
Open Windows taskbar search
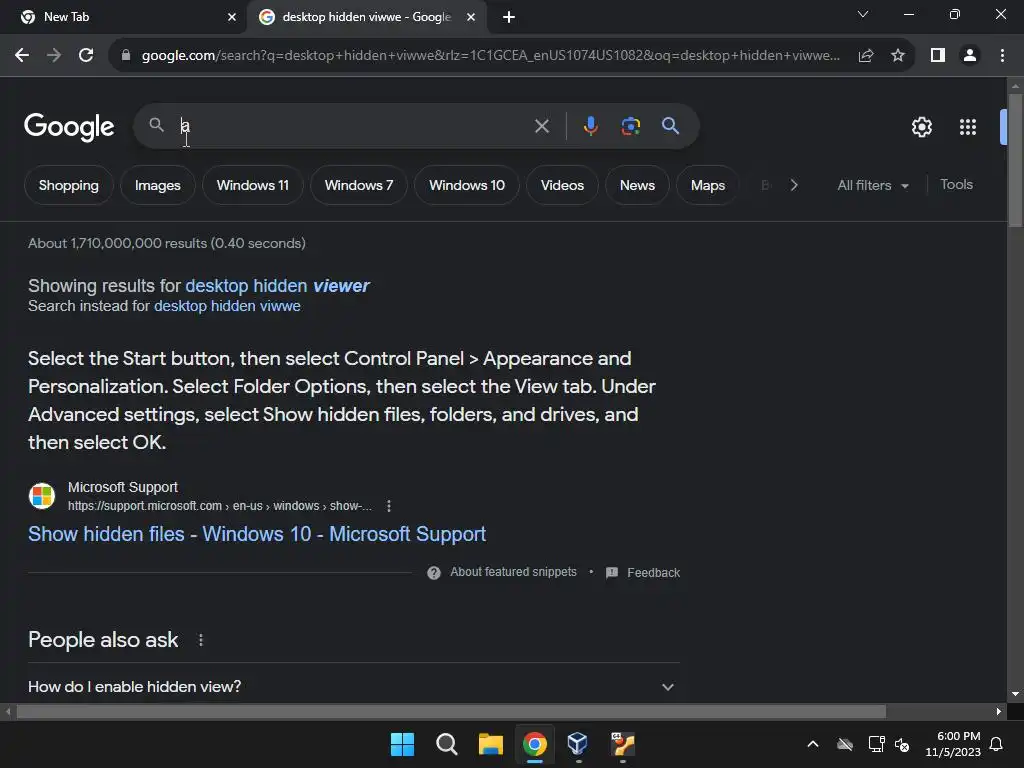point(447,744)
